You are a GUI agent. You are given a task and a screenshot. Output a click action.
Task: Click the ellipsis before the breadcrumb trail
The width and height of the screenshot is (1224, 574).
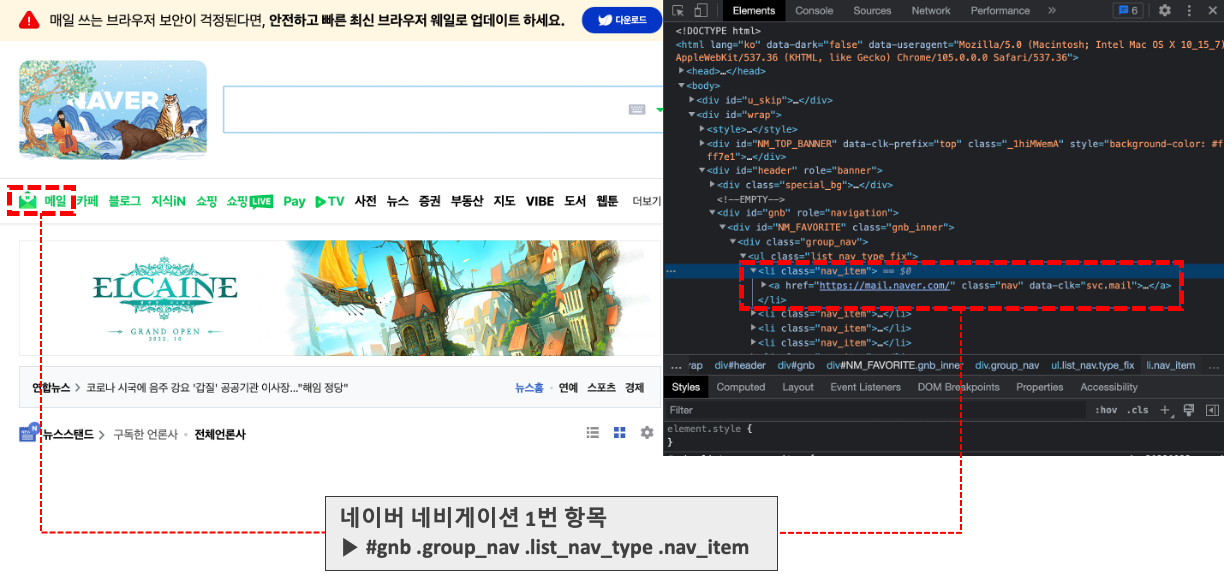pos(676,365)
